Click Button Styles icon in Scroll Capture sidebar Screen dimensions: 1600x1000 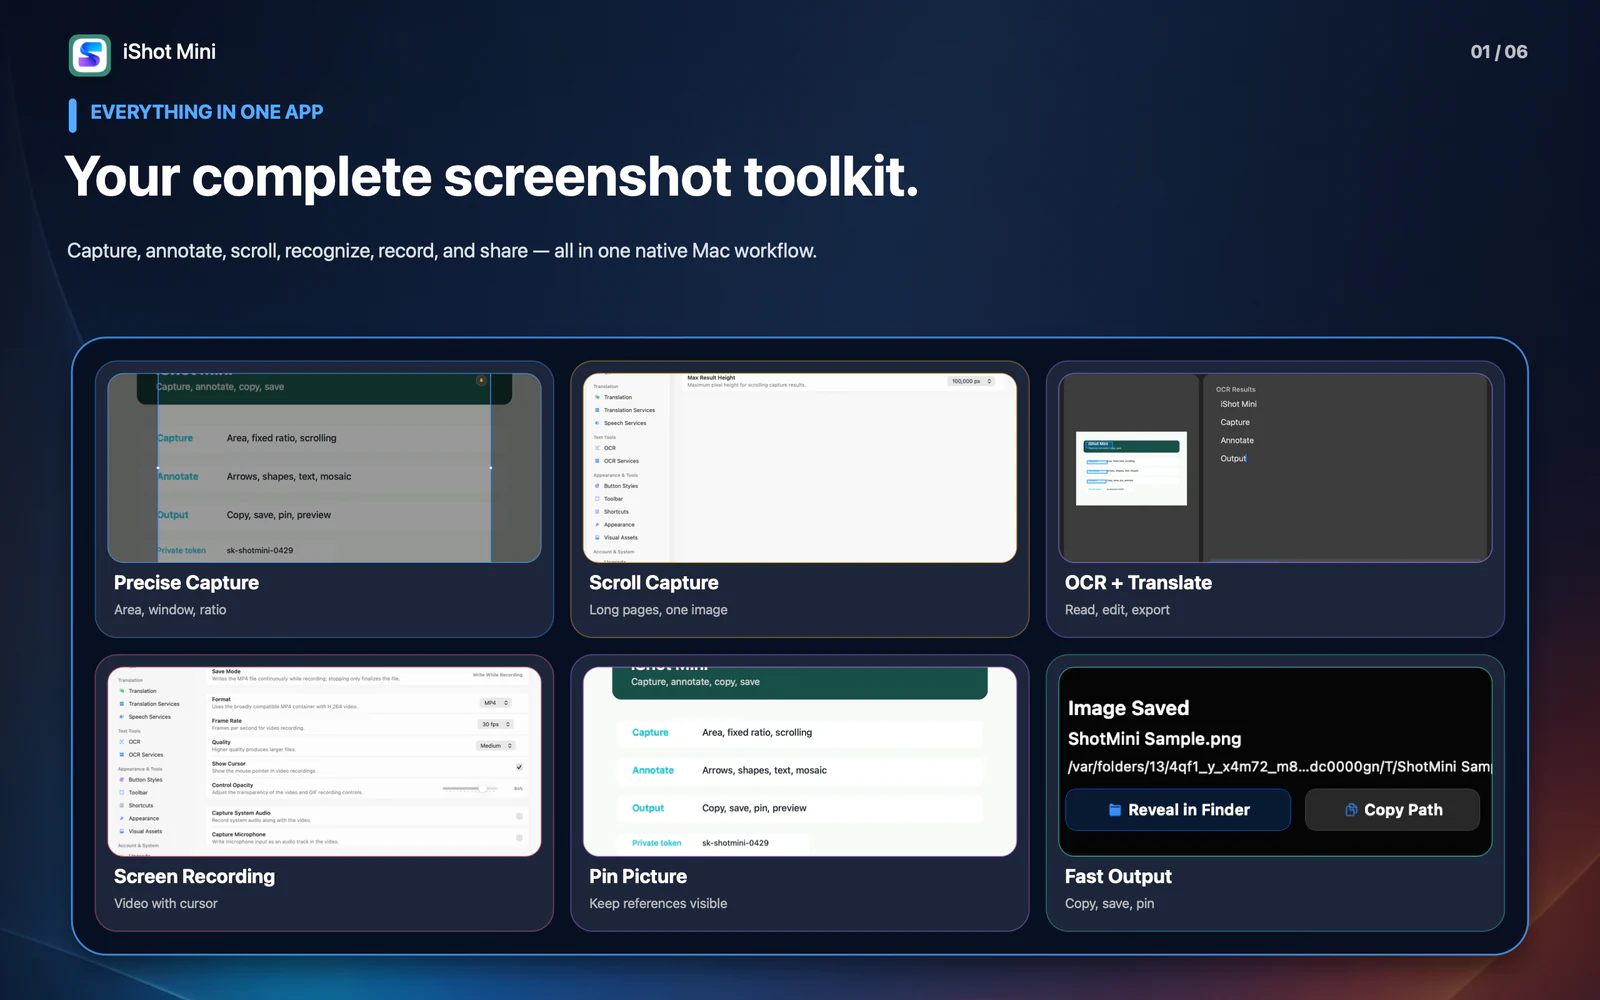click(x=597, y=486)
